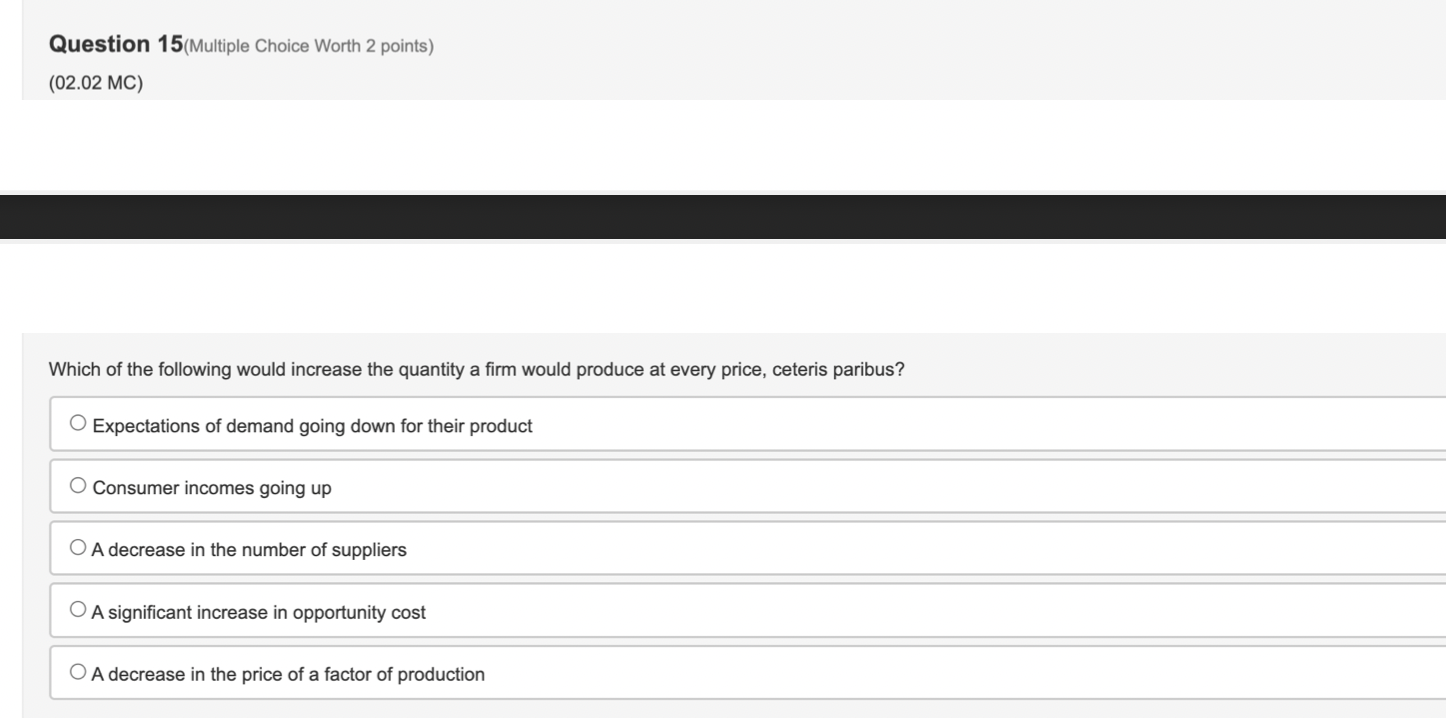Click the left margin of the question card
Screen dimensions: 1446x718
coord(35,500)
